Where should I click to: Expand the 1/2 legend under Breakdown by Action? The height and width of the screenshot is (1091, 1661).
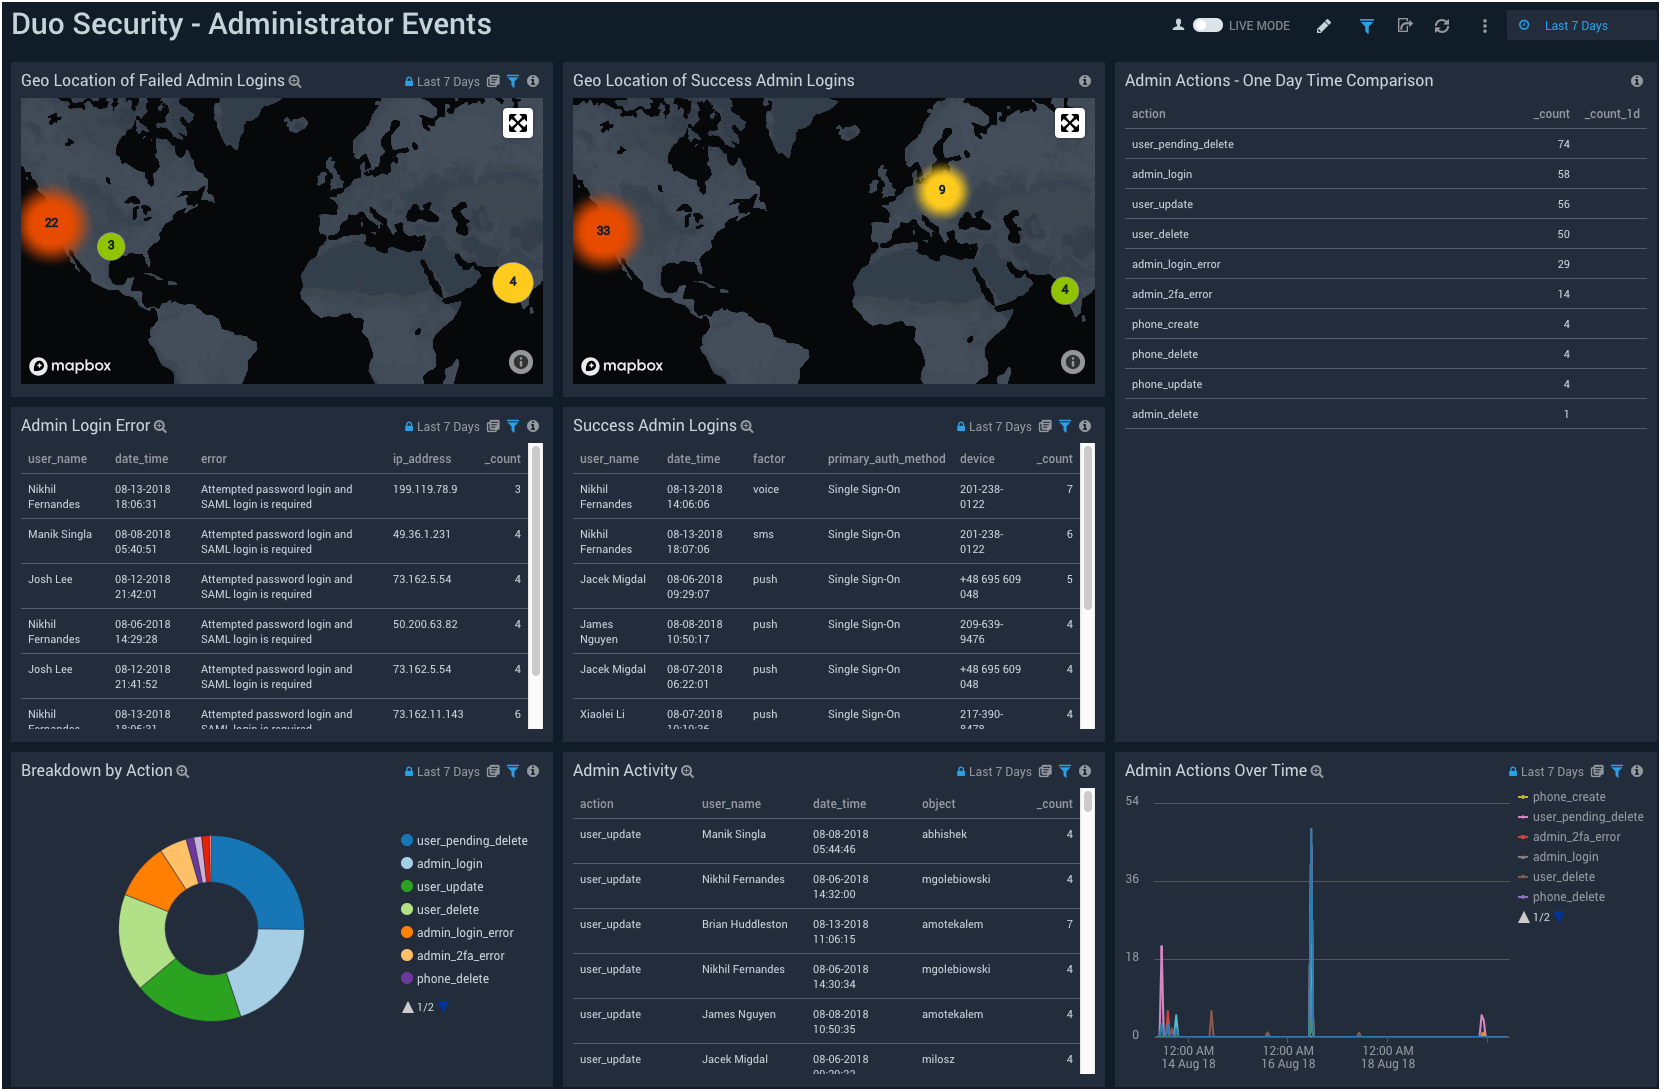pyautogui.click(x=442, y=1008)
